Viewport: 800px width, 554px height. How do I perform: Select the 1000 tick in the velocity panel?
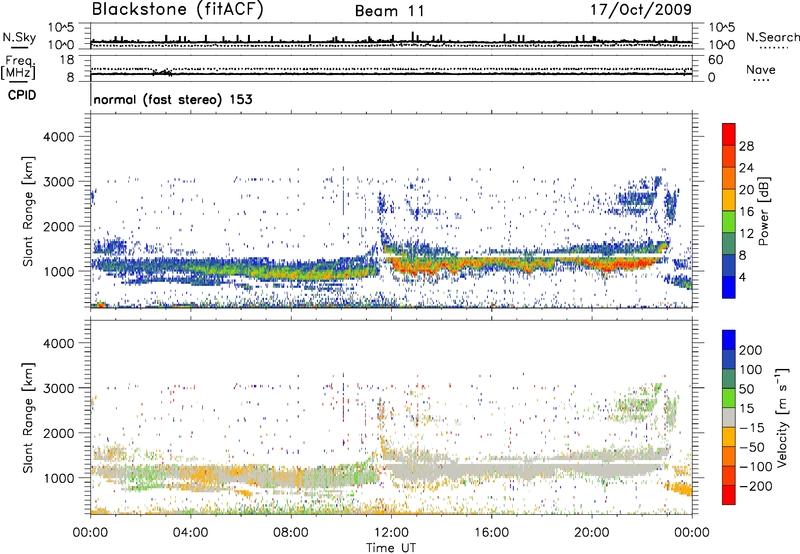58,478
